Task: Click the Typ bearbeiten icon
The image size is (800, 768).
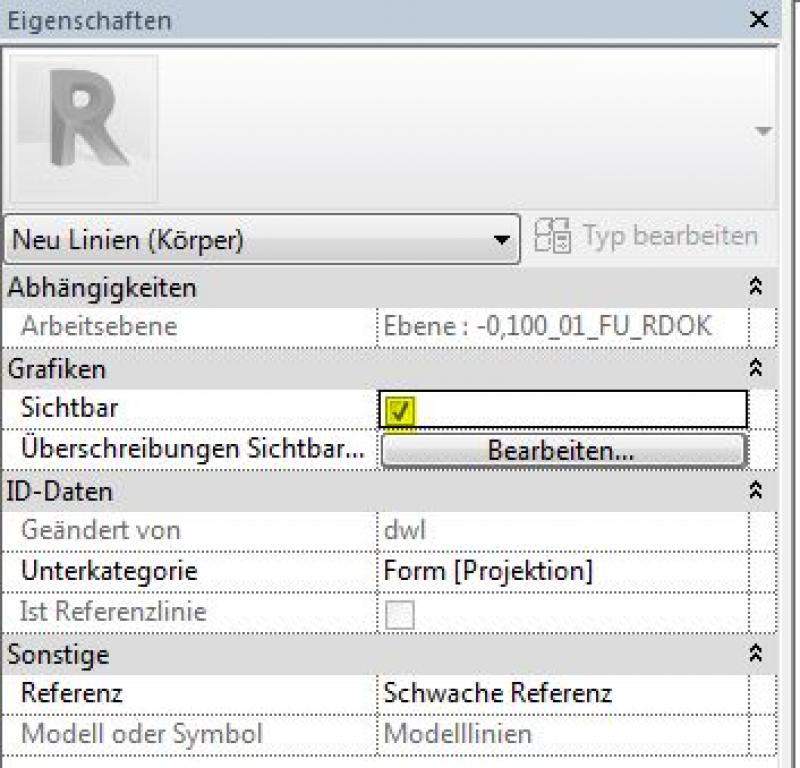Action: pos(552,236)
